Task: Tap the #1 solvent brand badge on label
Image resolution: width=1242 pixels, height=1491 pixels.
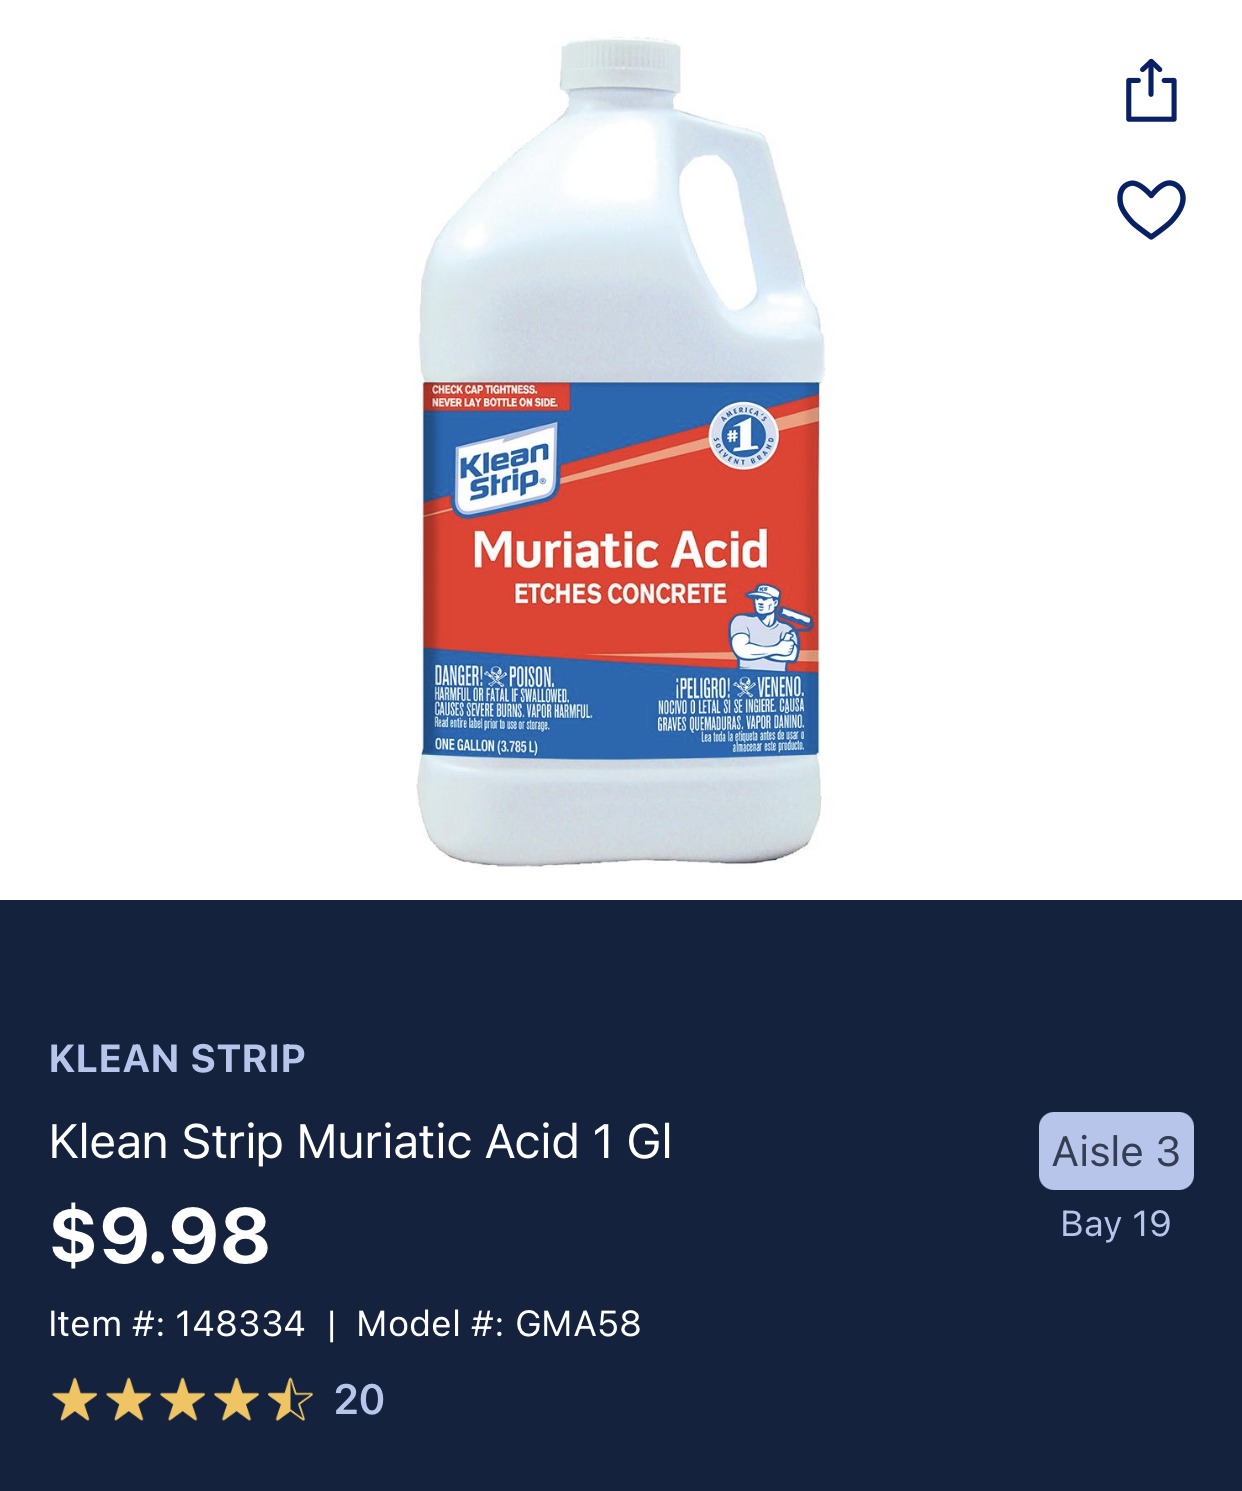Action: pos(743,436)
